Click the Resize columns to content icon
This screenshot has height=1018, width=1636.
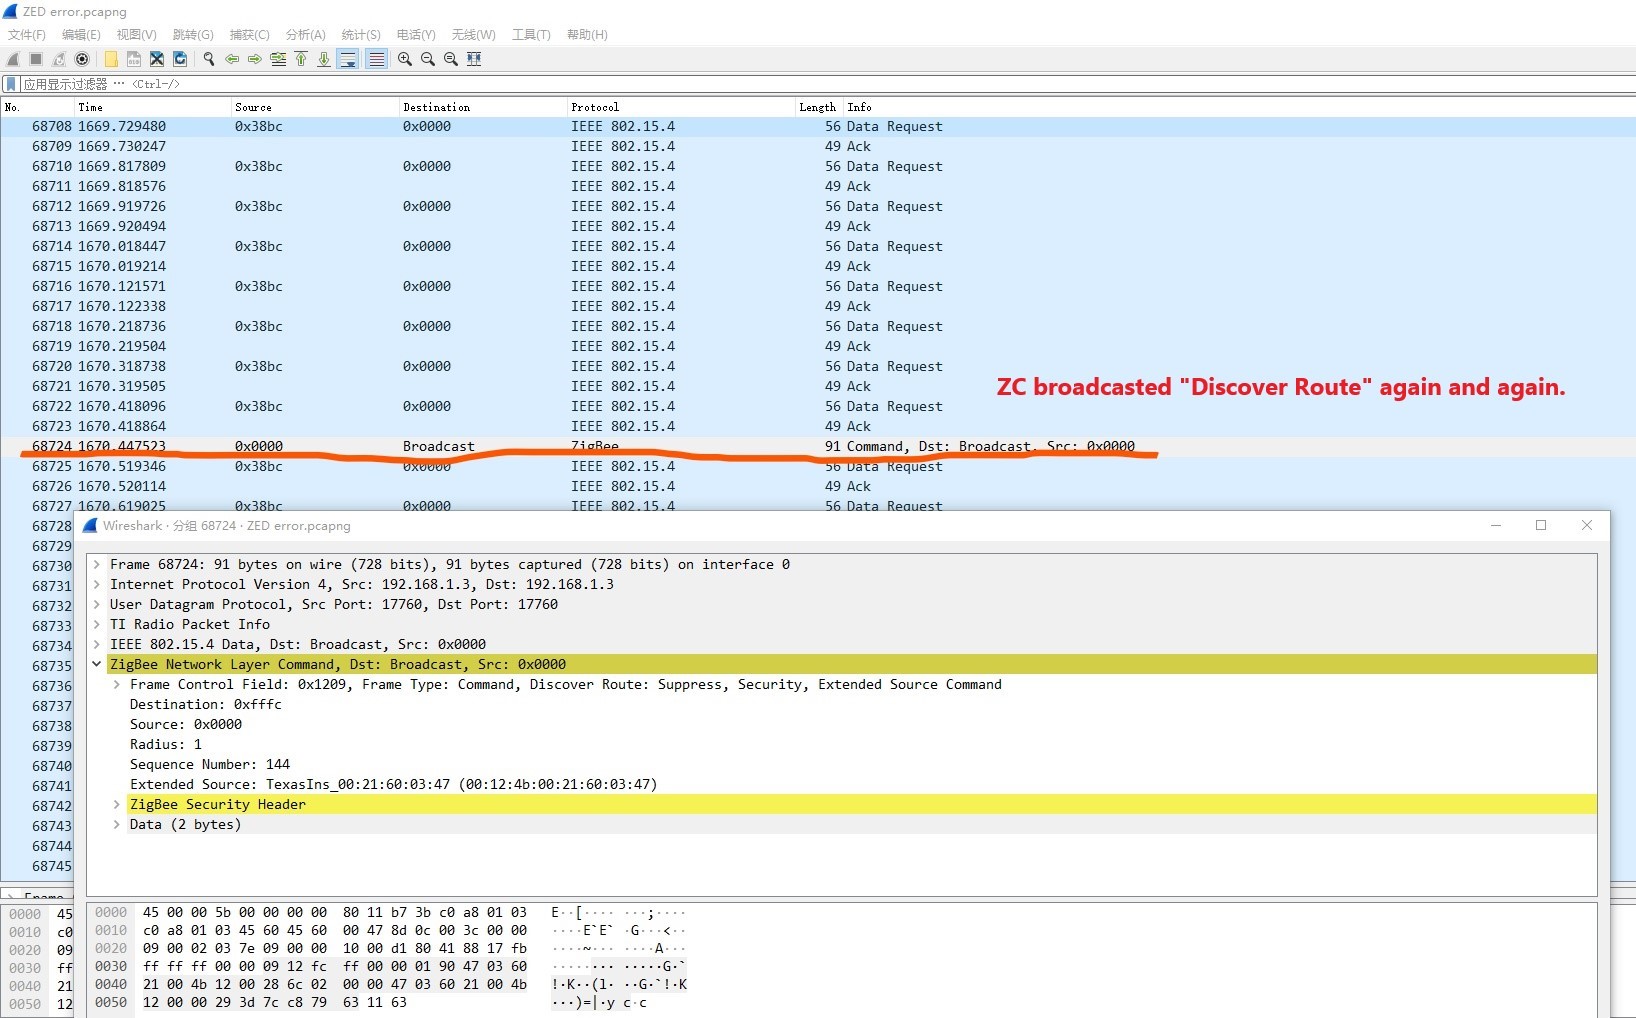[x=474, y=59]
